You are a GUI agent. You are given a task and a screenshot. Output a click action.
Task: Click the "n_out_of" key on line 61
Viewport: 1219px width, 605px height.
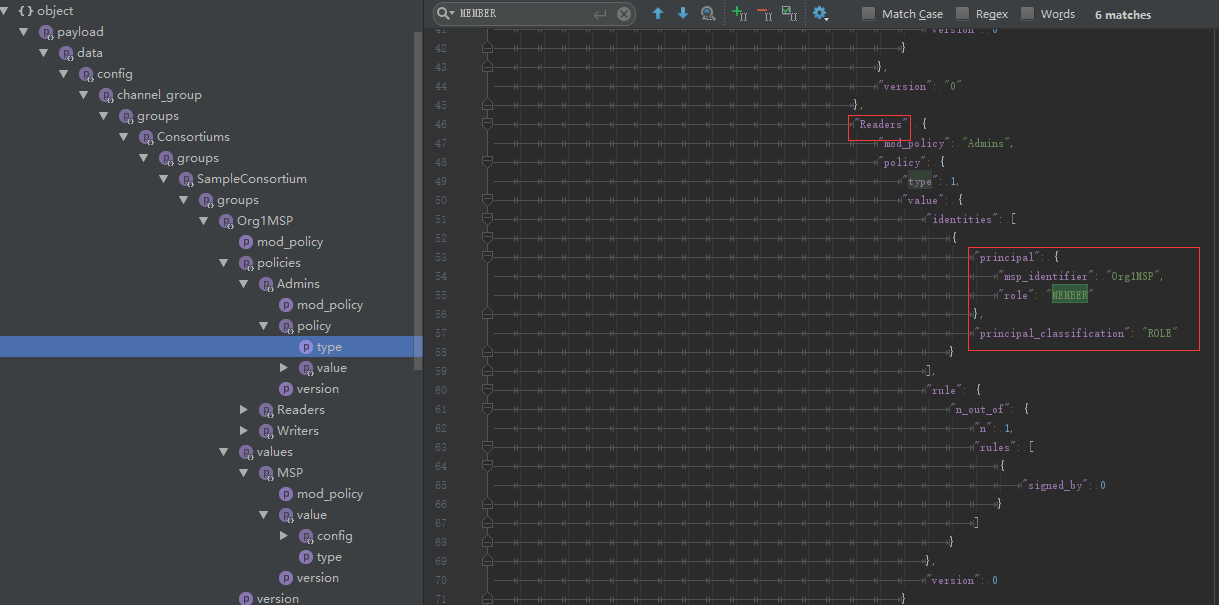pos(981,409)
